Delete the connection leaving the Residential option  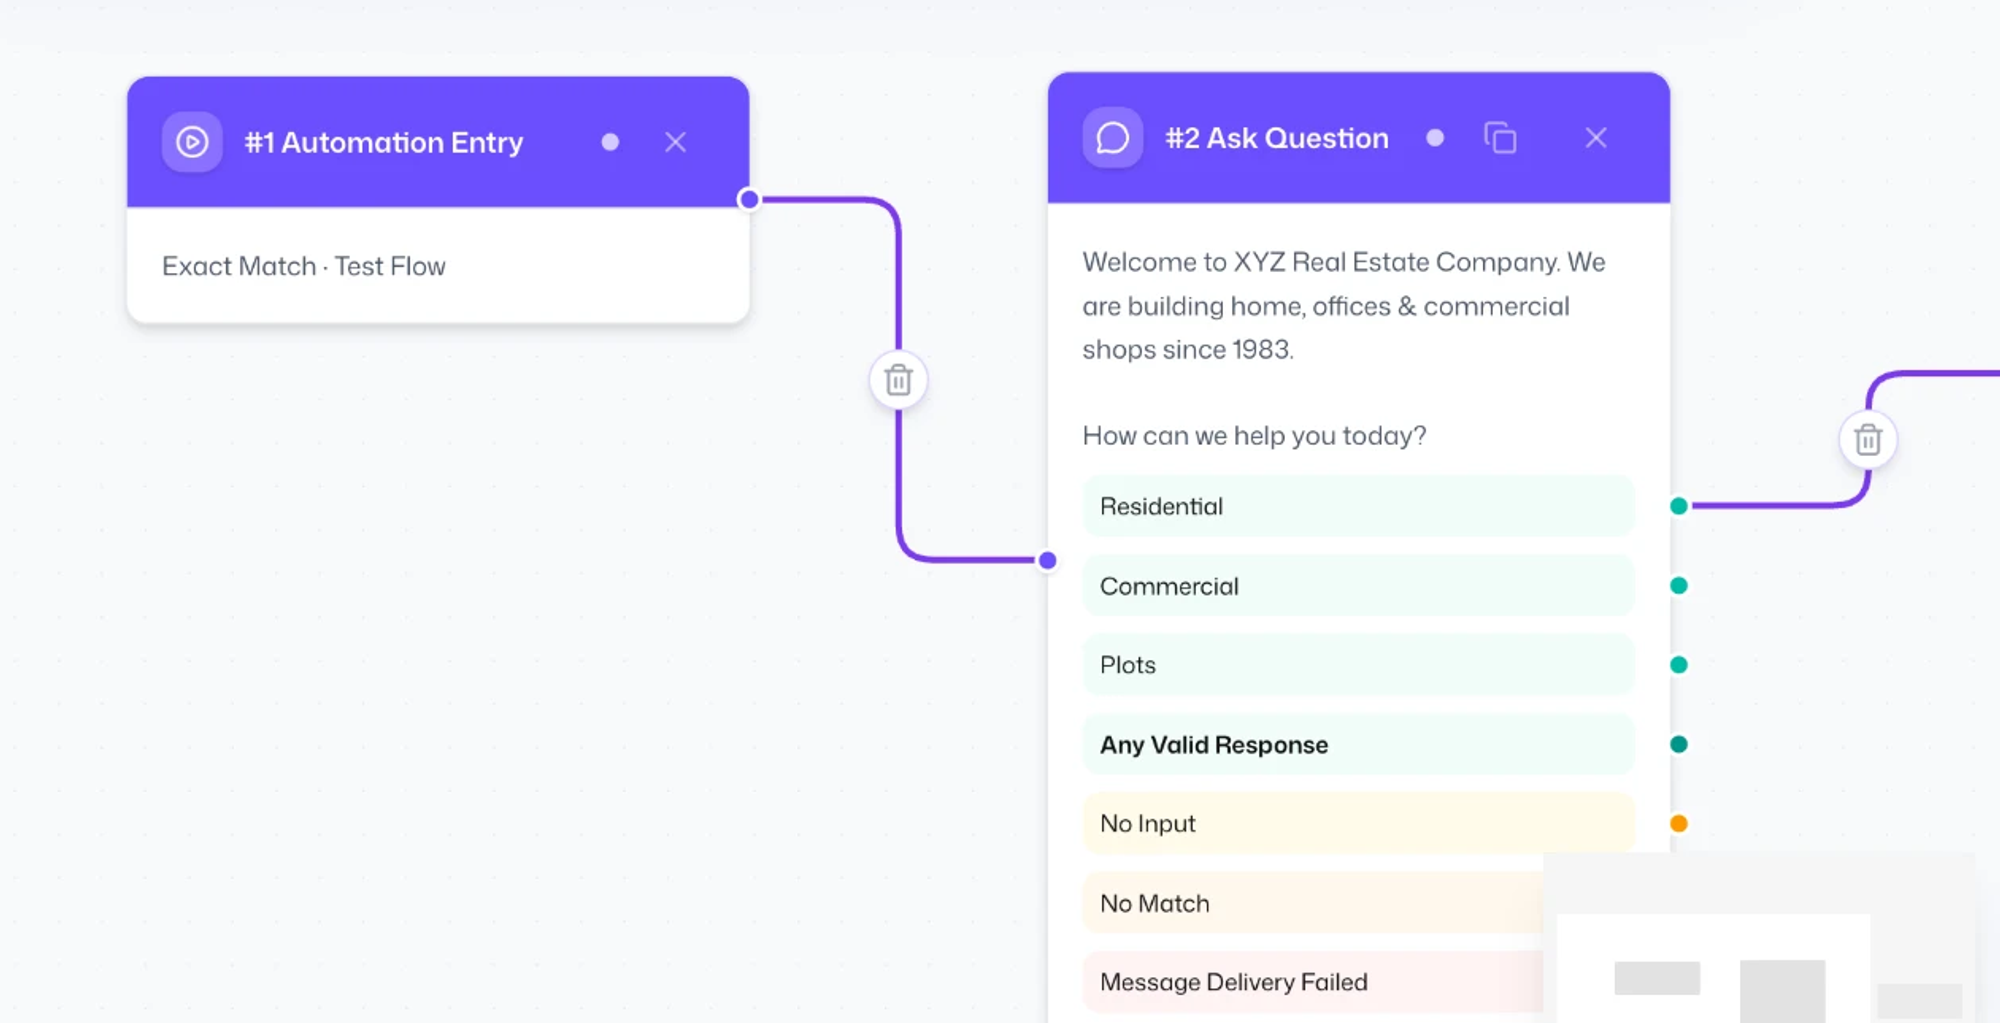(x=1868, y=439)
